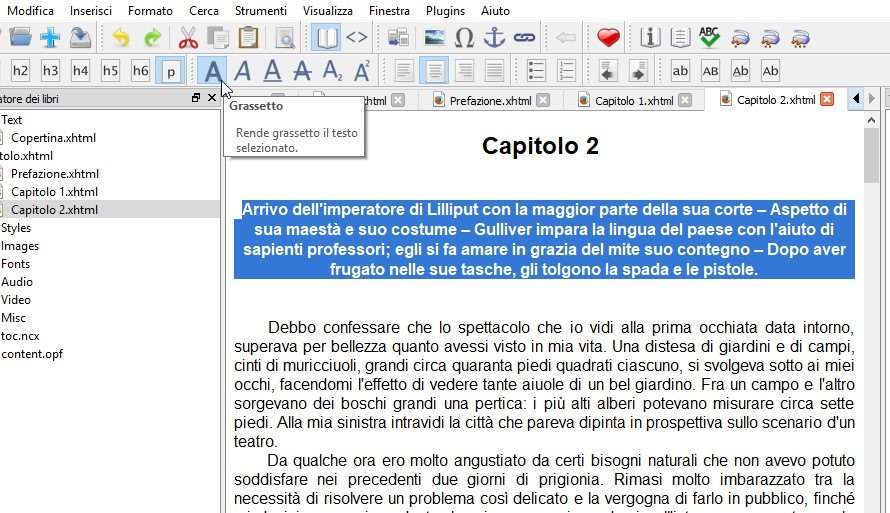Click the save icon
This screenshot has height=513, width=890.
(80, 38)
